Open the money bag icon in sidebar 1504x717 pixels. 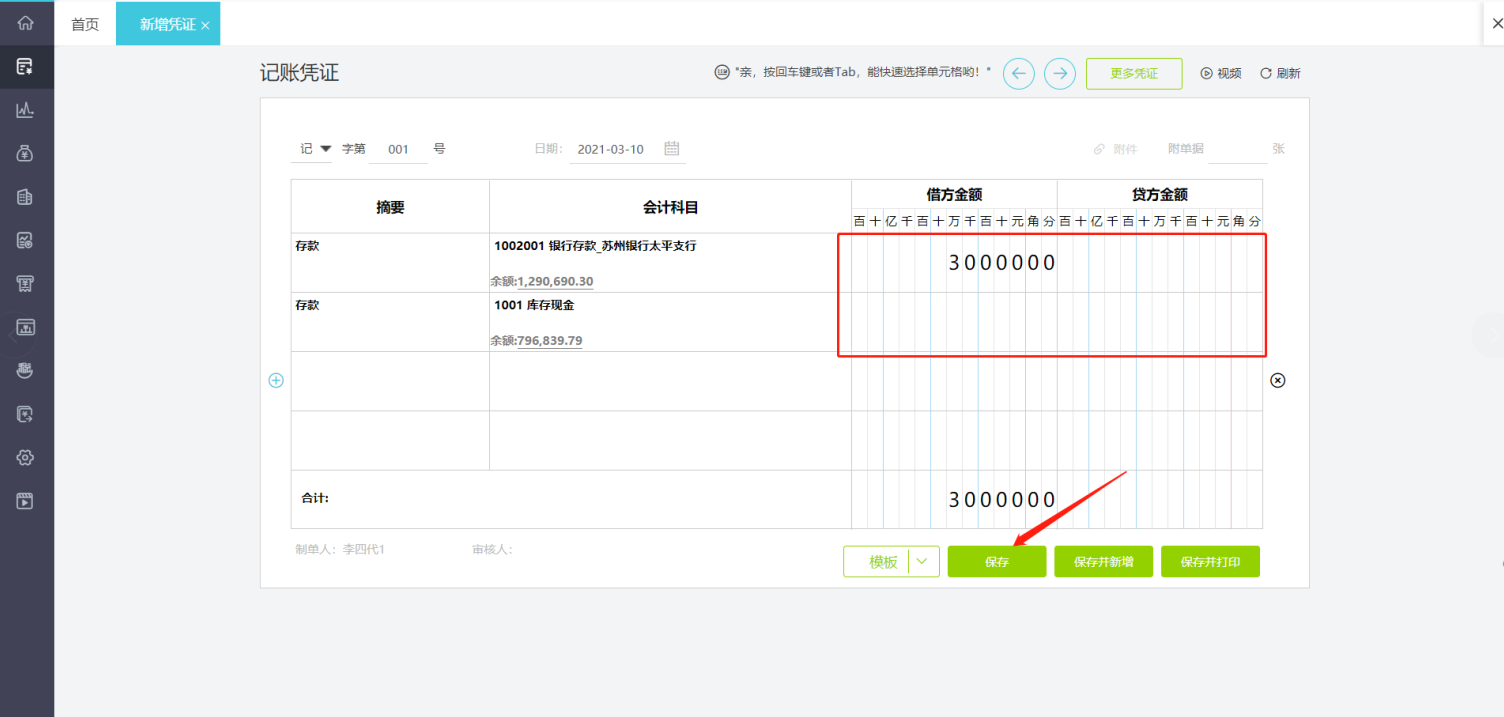pos(26,153)
